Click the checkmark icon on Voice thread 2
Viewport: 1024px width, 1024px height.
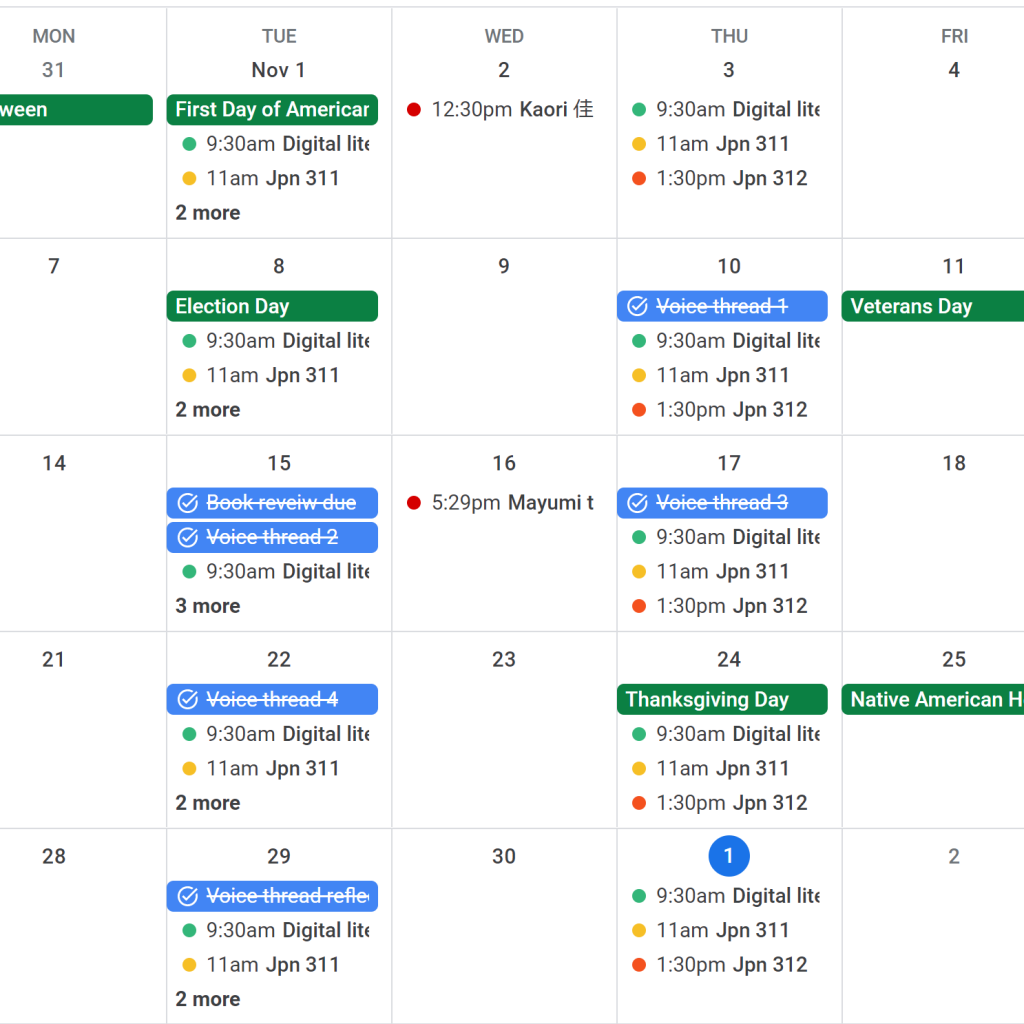tap(187, 537)
